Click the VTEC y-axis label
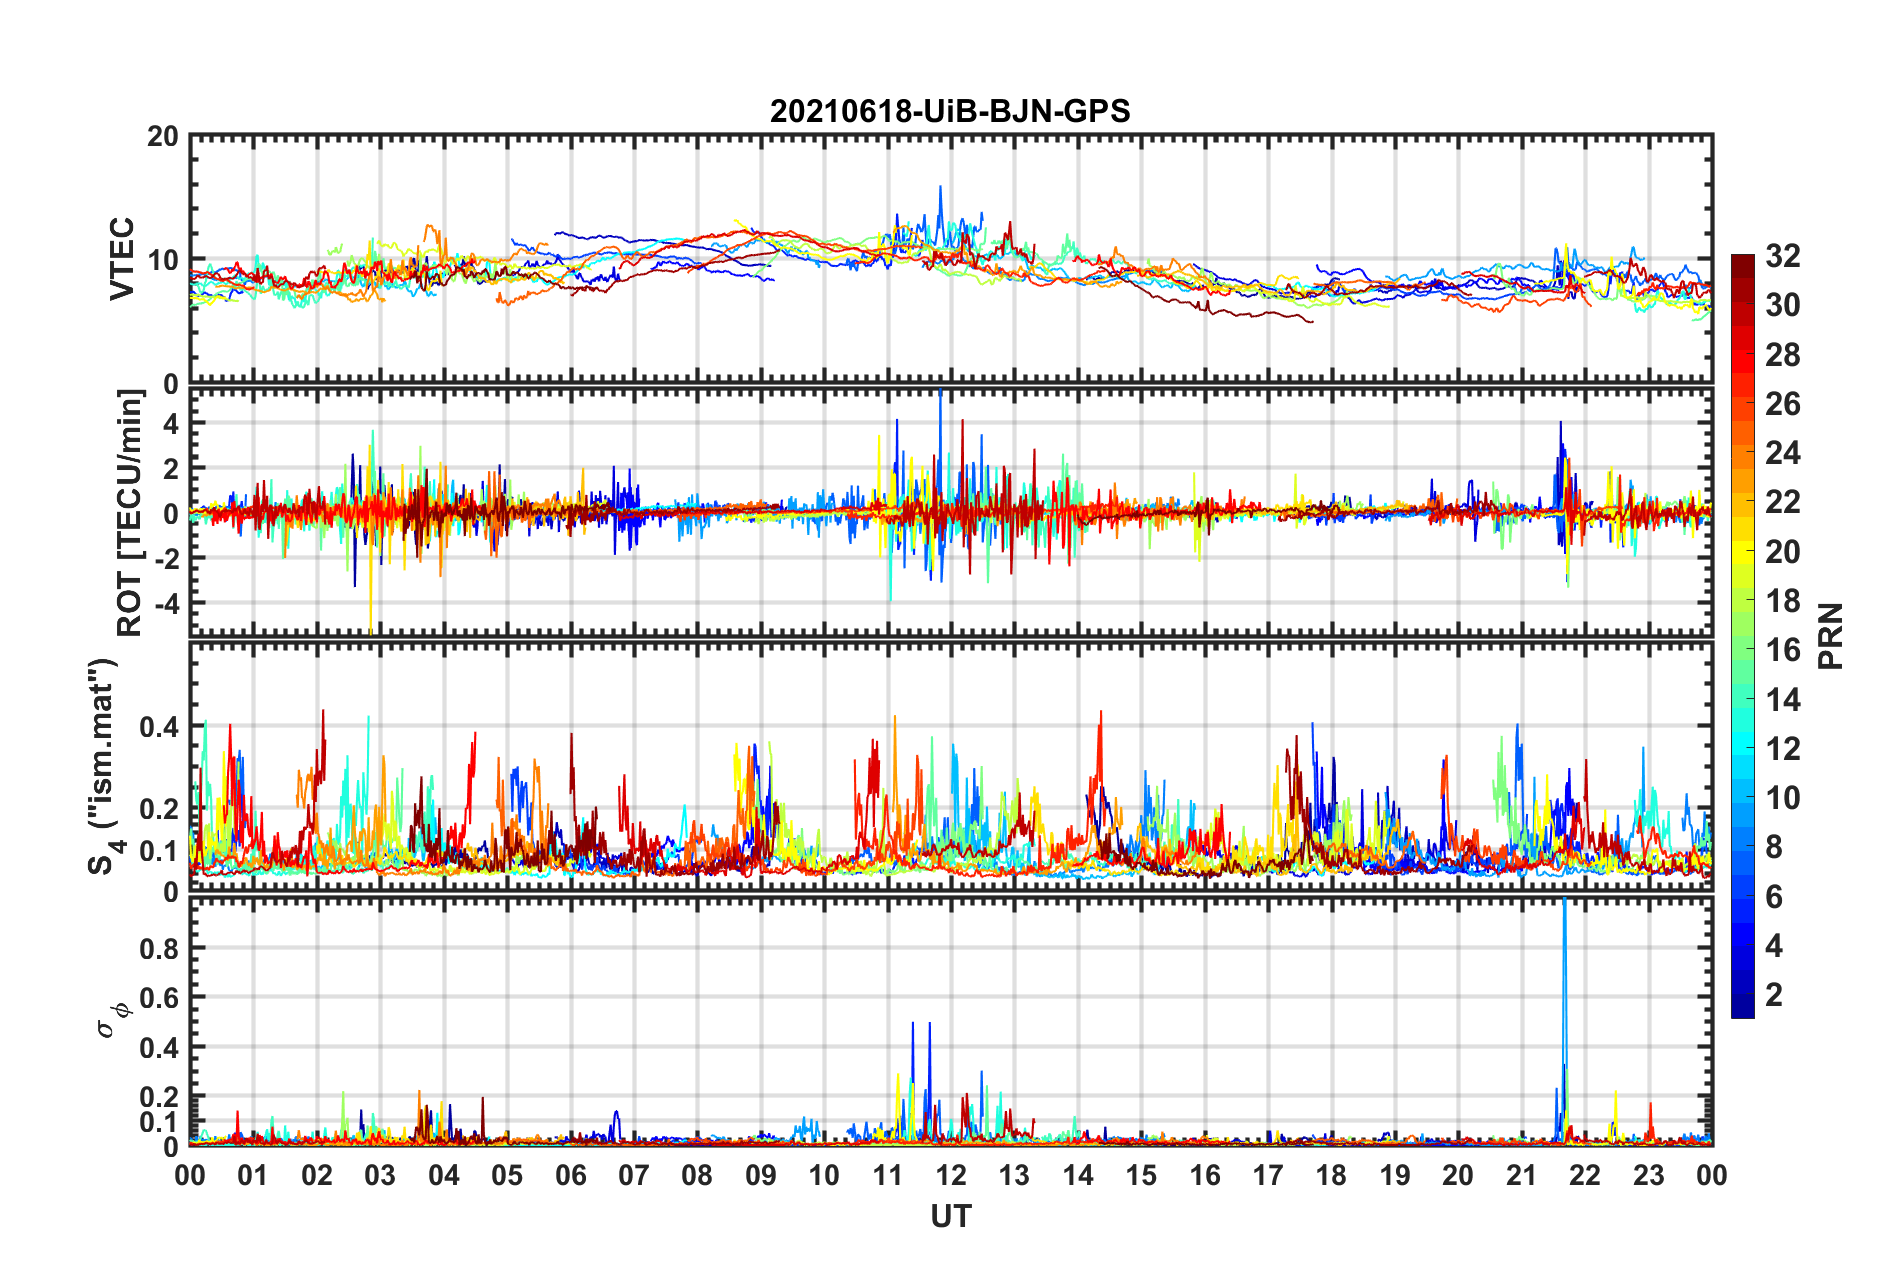 [122, 259]
